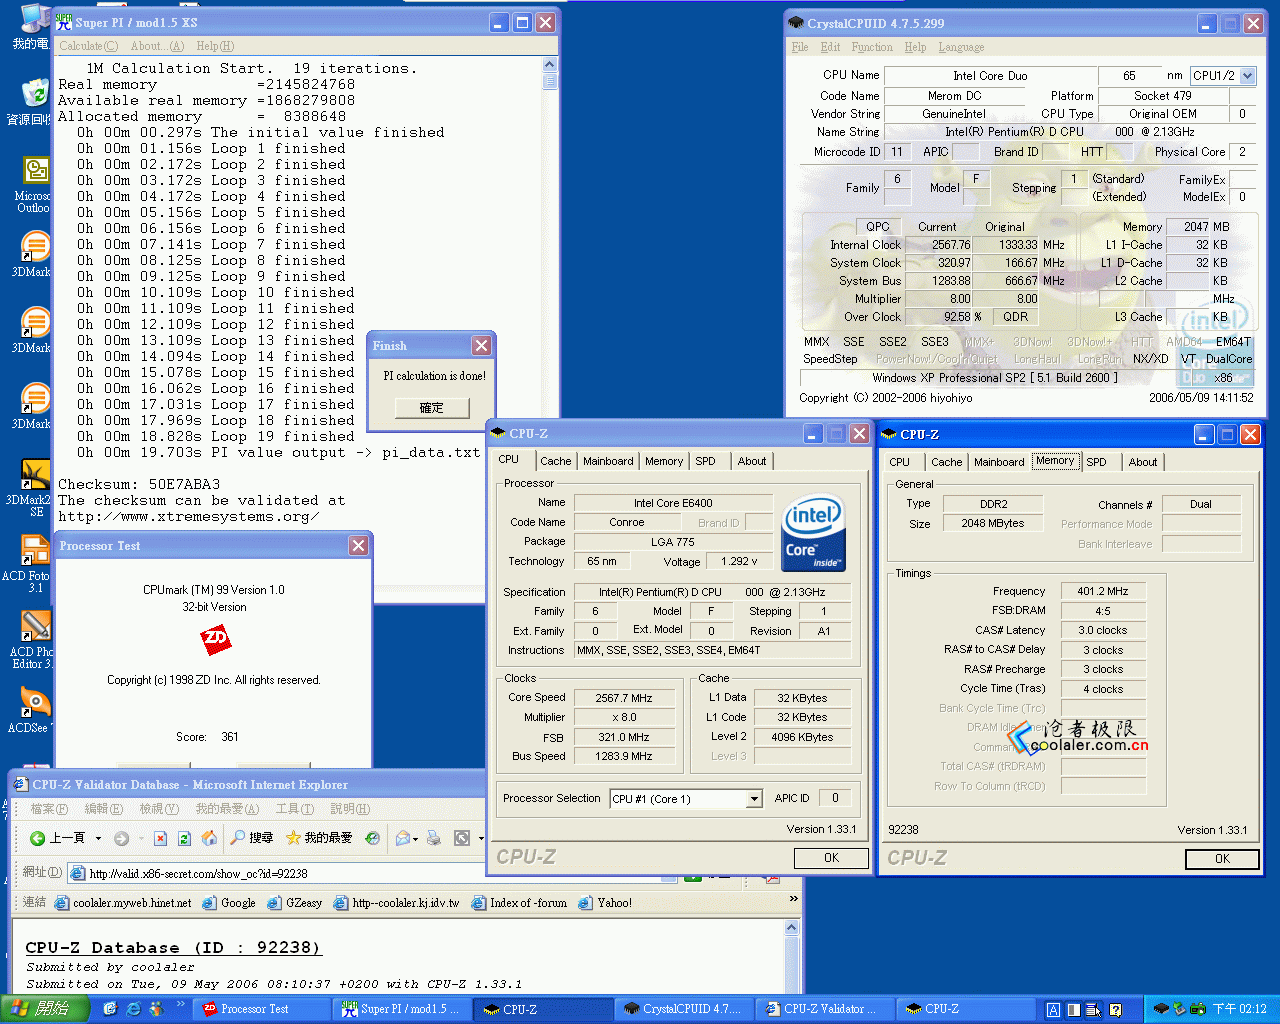
Task: Click the language bar 'A' input mode icon
Action: pyautogui.click(x=1053, y=1010)
